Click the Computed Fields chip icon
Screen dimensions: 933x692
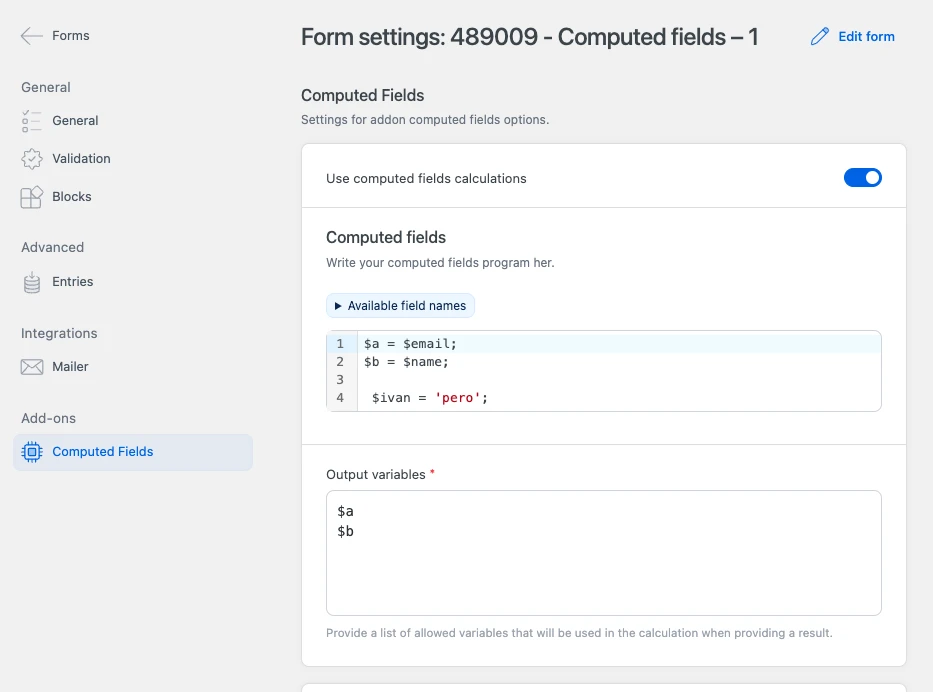(32, 452)
